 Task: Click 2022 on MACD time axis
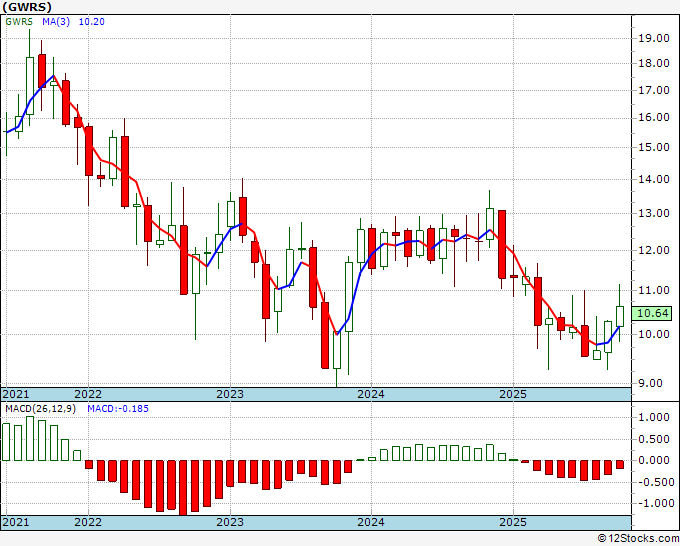pos(88,522)
